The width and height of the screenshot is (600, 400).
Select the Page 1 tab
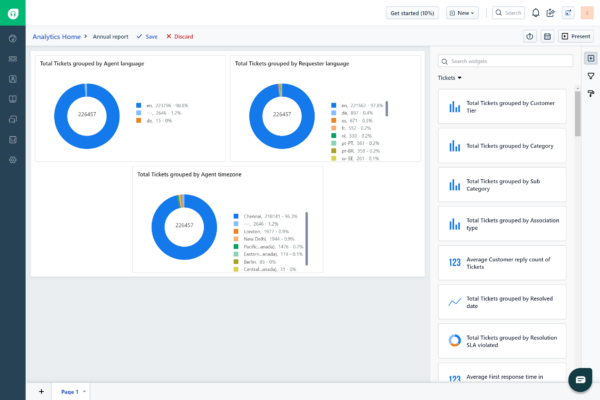coord(70,392)
